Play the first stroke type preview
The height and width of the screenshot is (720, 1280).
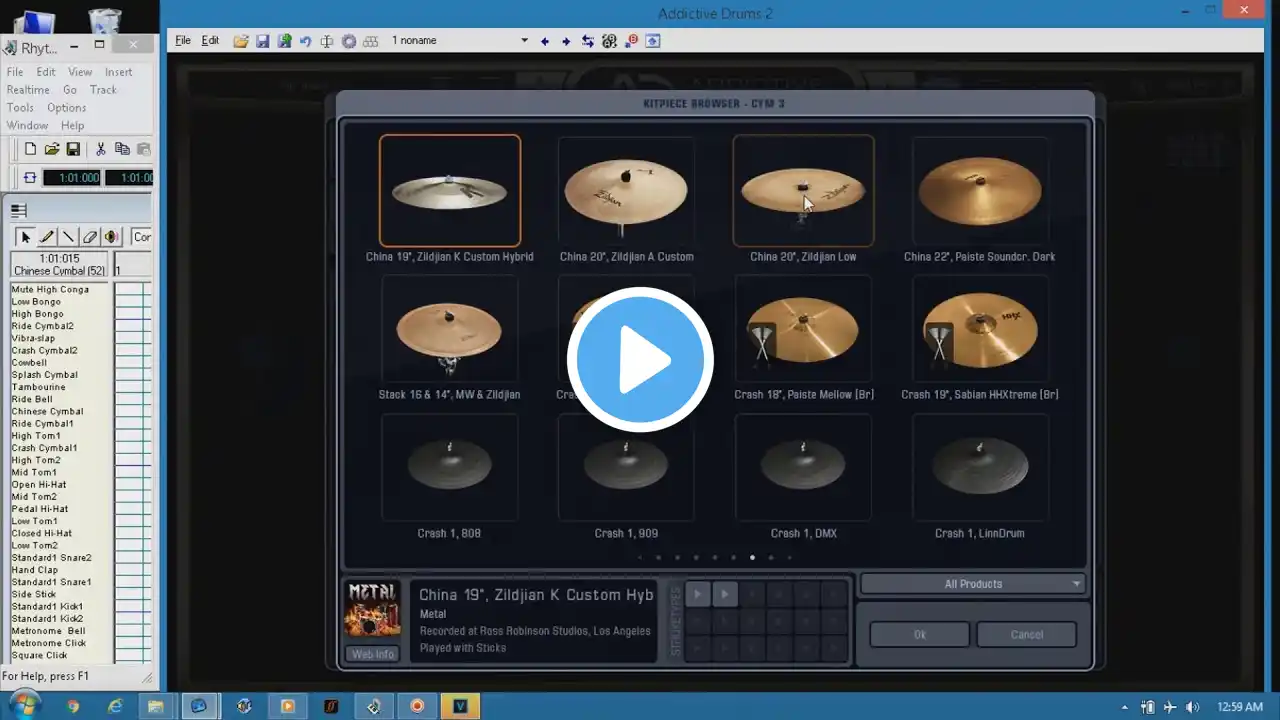pyautogui.click(x=698, y=594)
